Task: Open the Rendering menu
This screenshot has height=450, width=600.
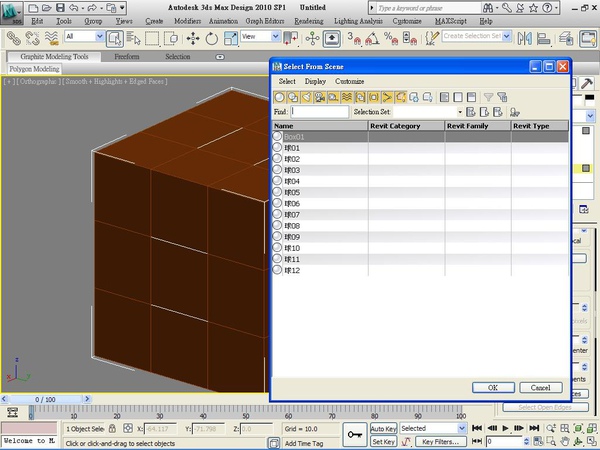Action: tap(309, 21)
